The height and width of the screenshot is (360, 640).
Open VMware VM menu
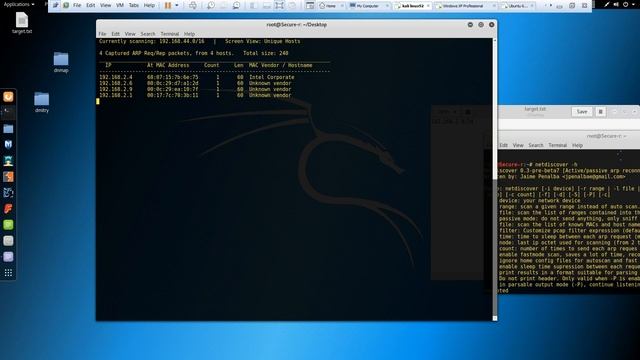120,5
